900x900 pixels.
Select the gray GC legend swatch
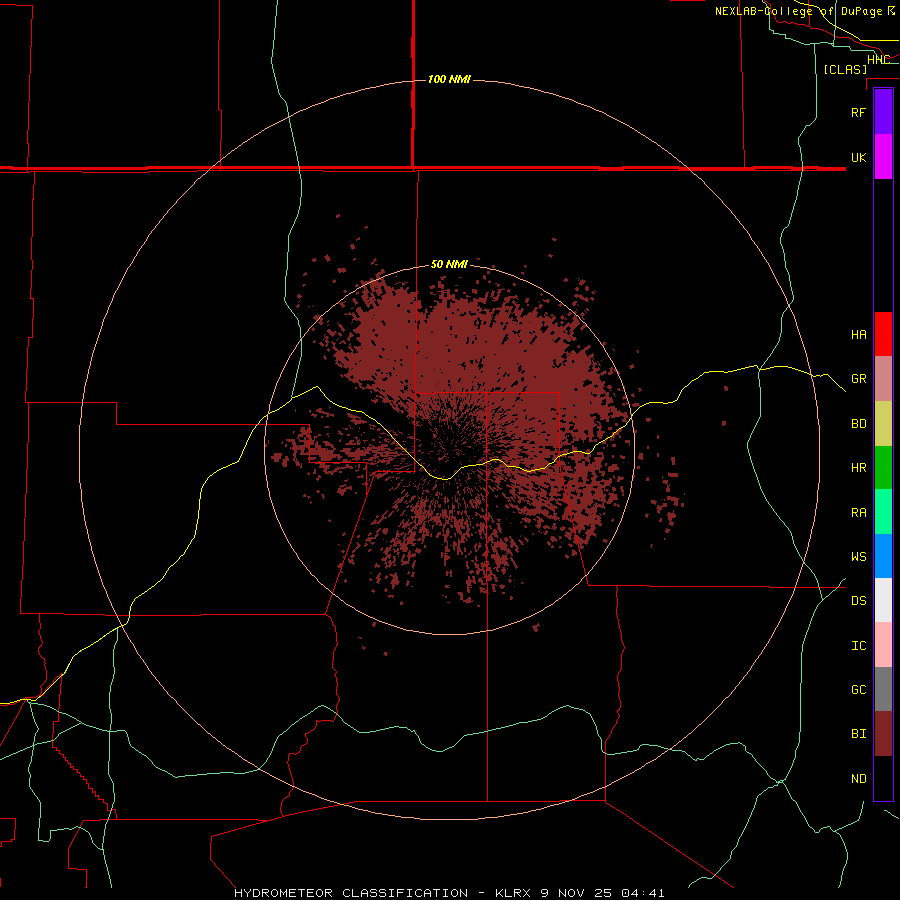883,689
